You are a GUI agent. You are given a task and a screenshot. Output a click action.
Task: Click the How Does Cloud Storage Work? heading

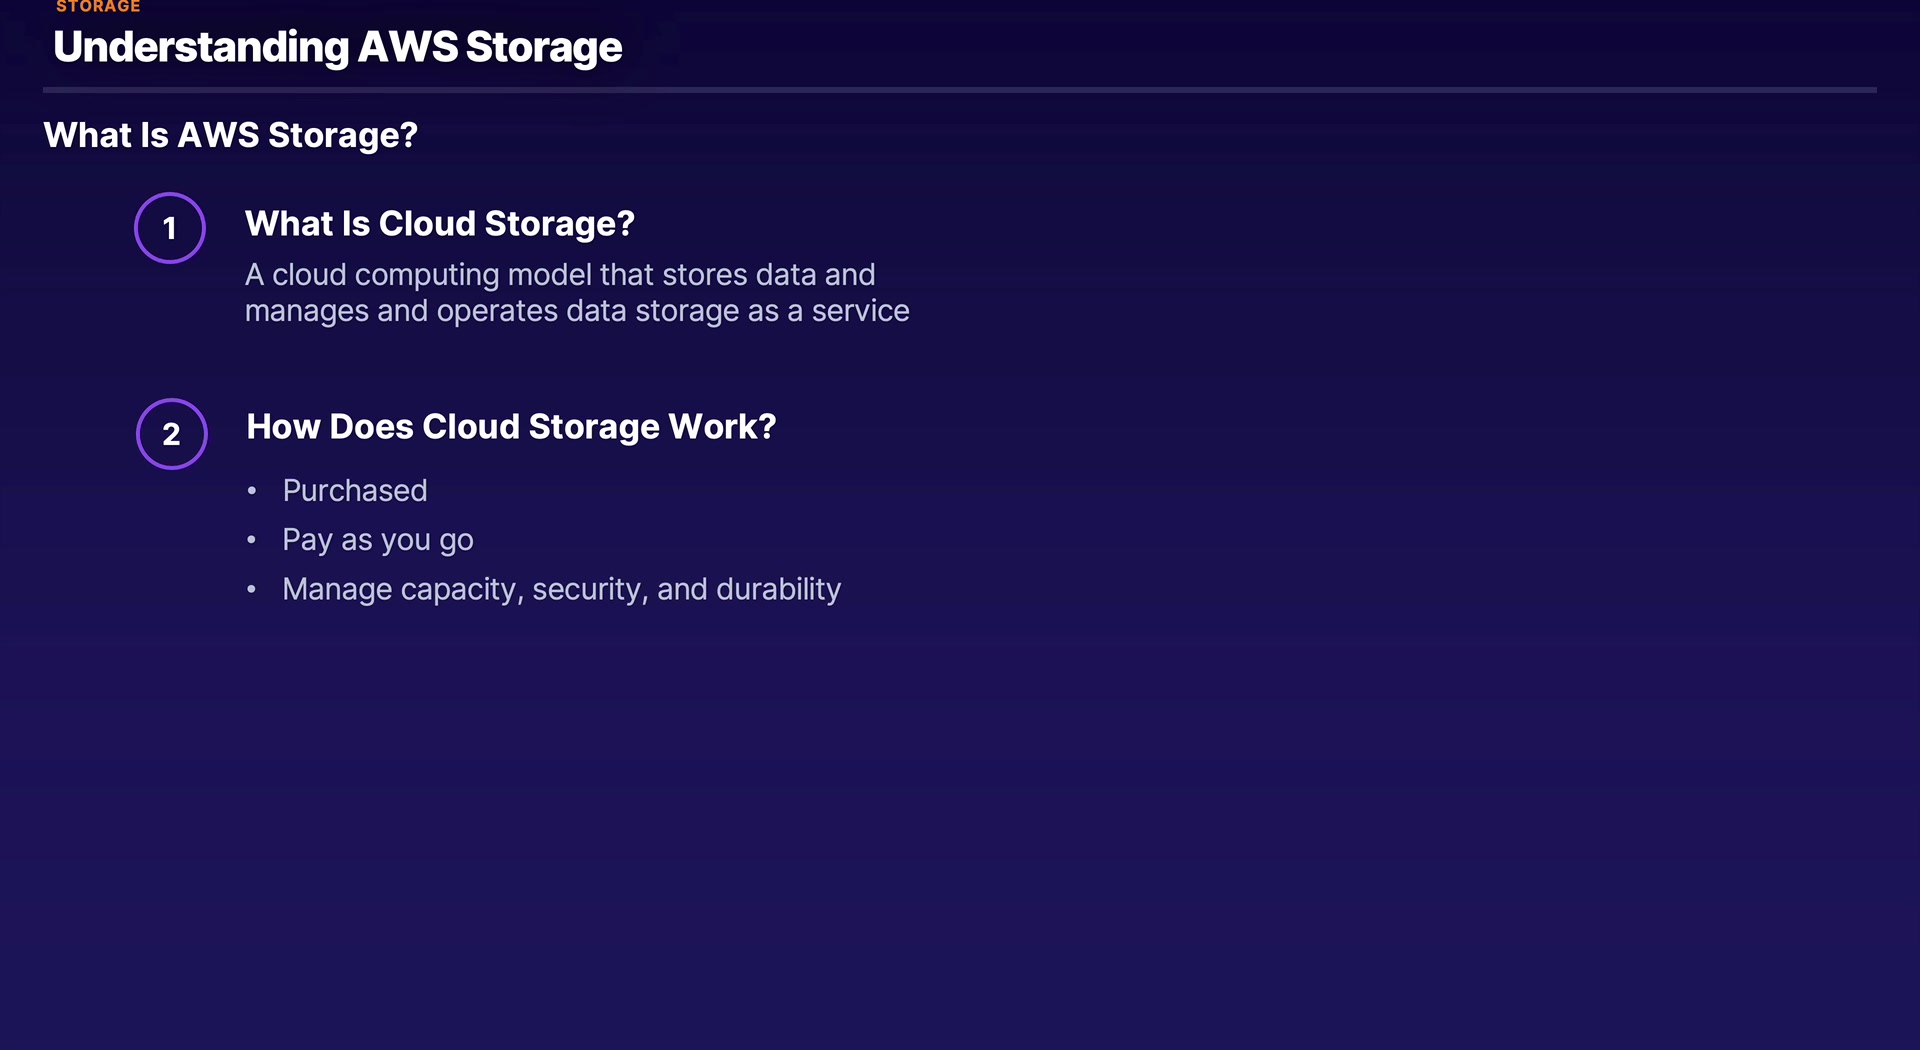pyautogui.click(x=511, y=427)
